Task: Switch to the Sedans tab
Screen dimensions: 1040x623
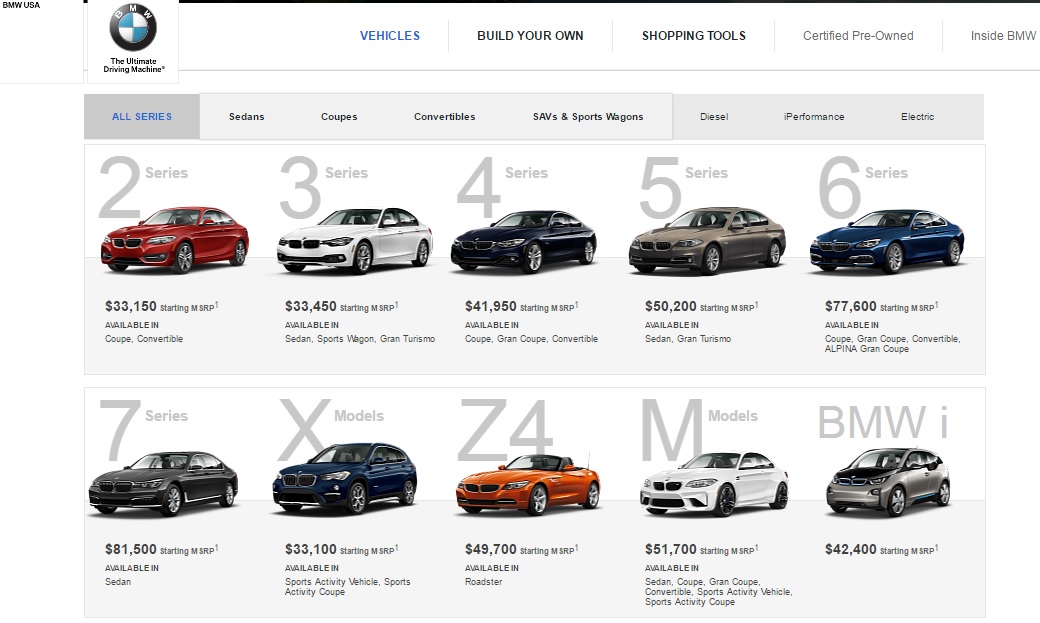Action: point(247,117)
